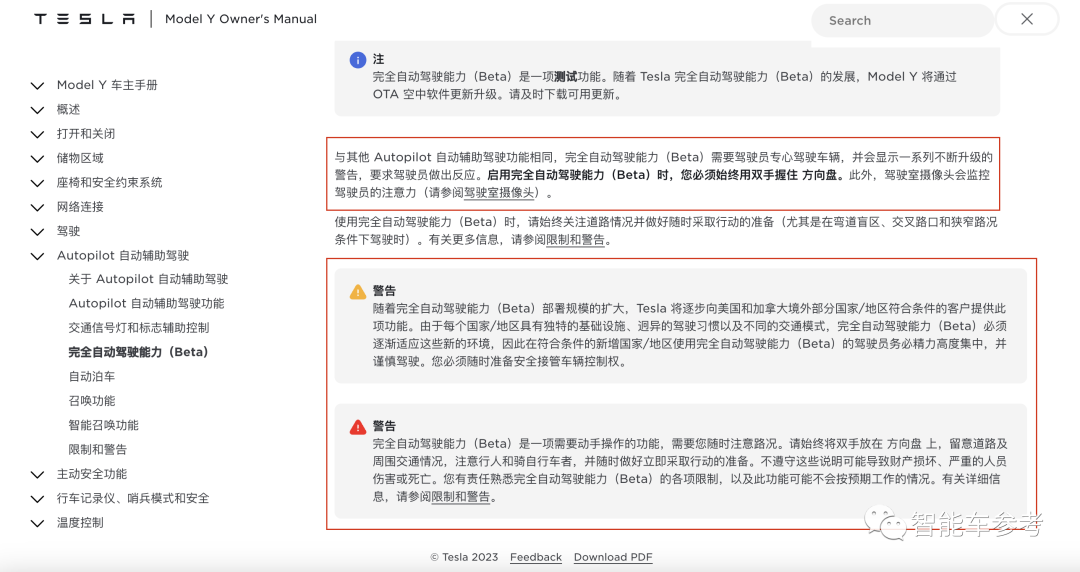
Task: Click the red warning triangle icon
Action: point(357,427)
